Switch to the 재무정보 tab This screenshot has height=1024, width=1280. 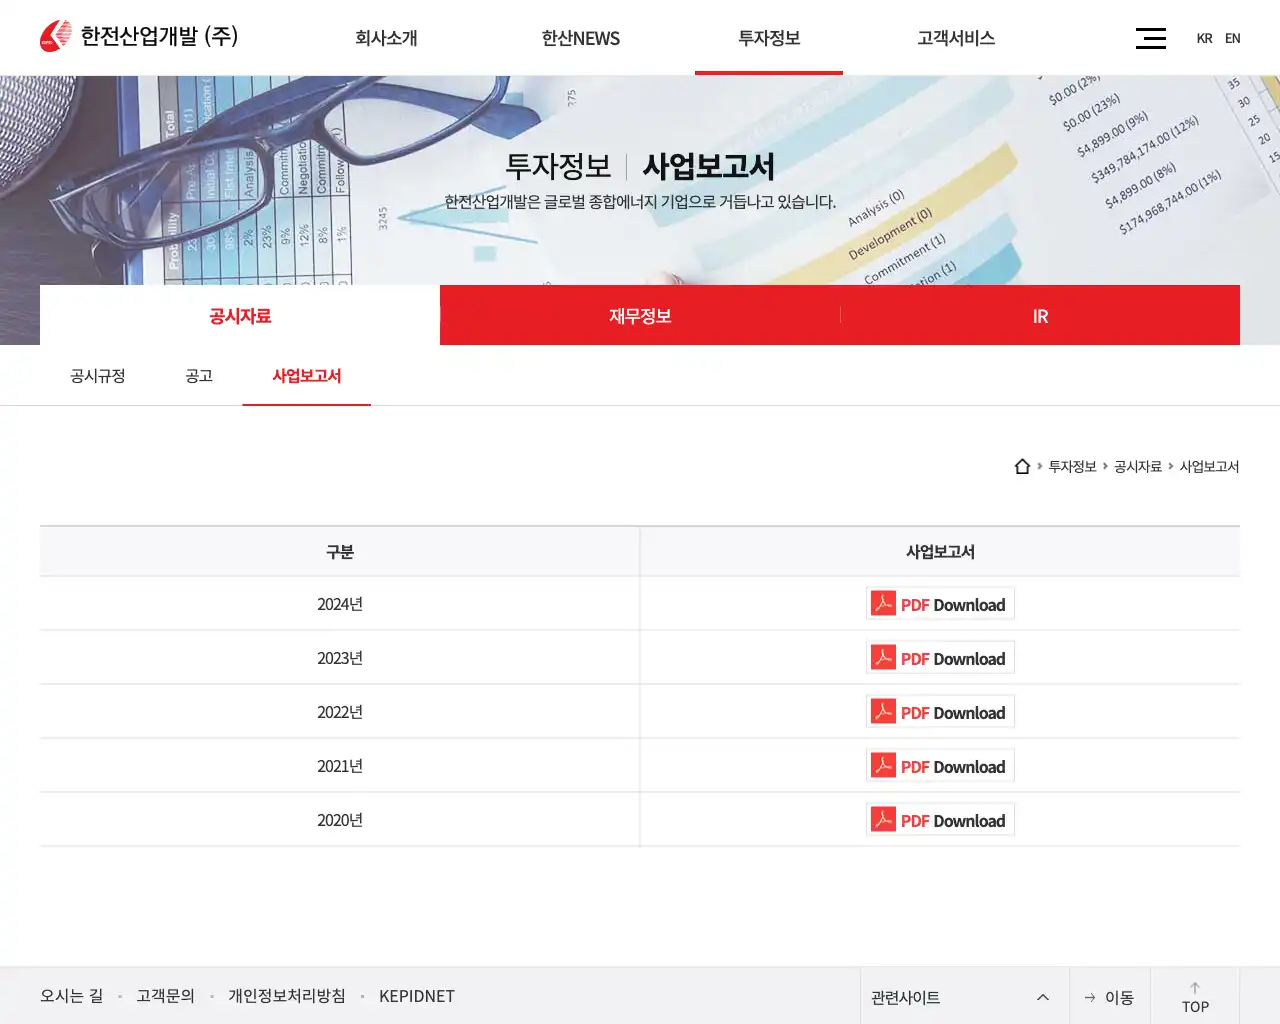pyautogui.click(x=639, y=315)
